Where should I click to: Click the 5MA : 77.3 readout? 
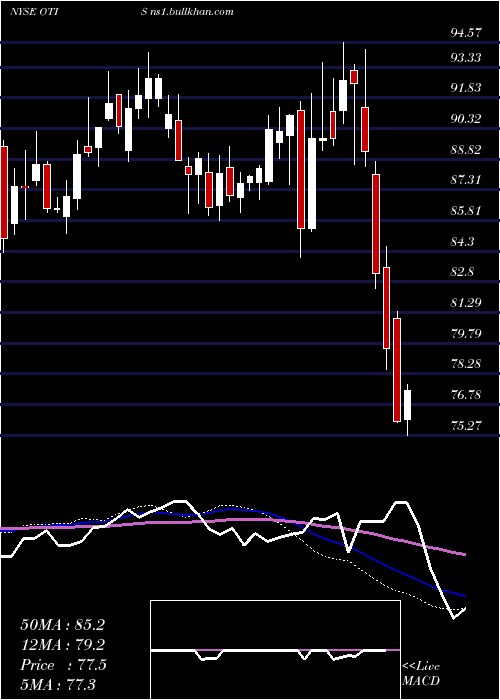(58, 684)
